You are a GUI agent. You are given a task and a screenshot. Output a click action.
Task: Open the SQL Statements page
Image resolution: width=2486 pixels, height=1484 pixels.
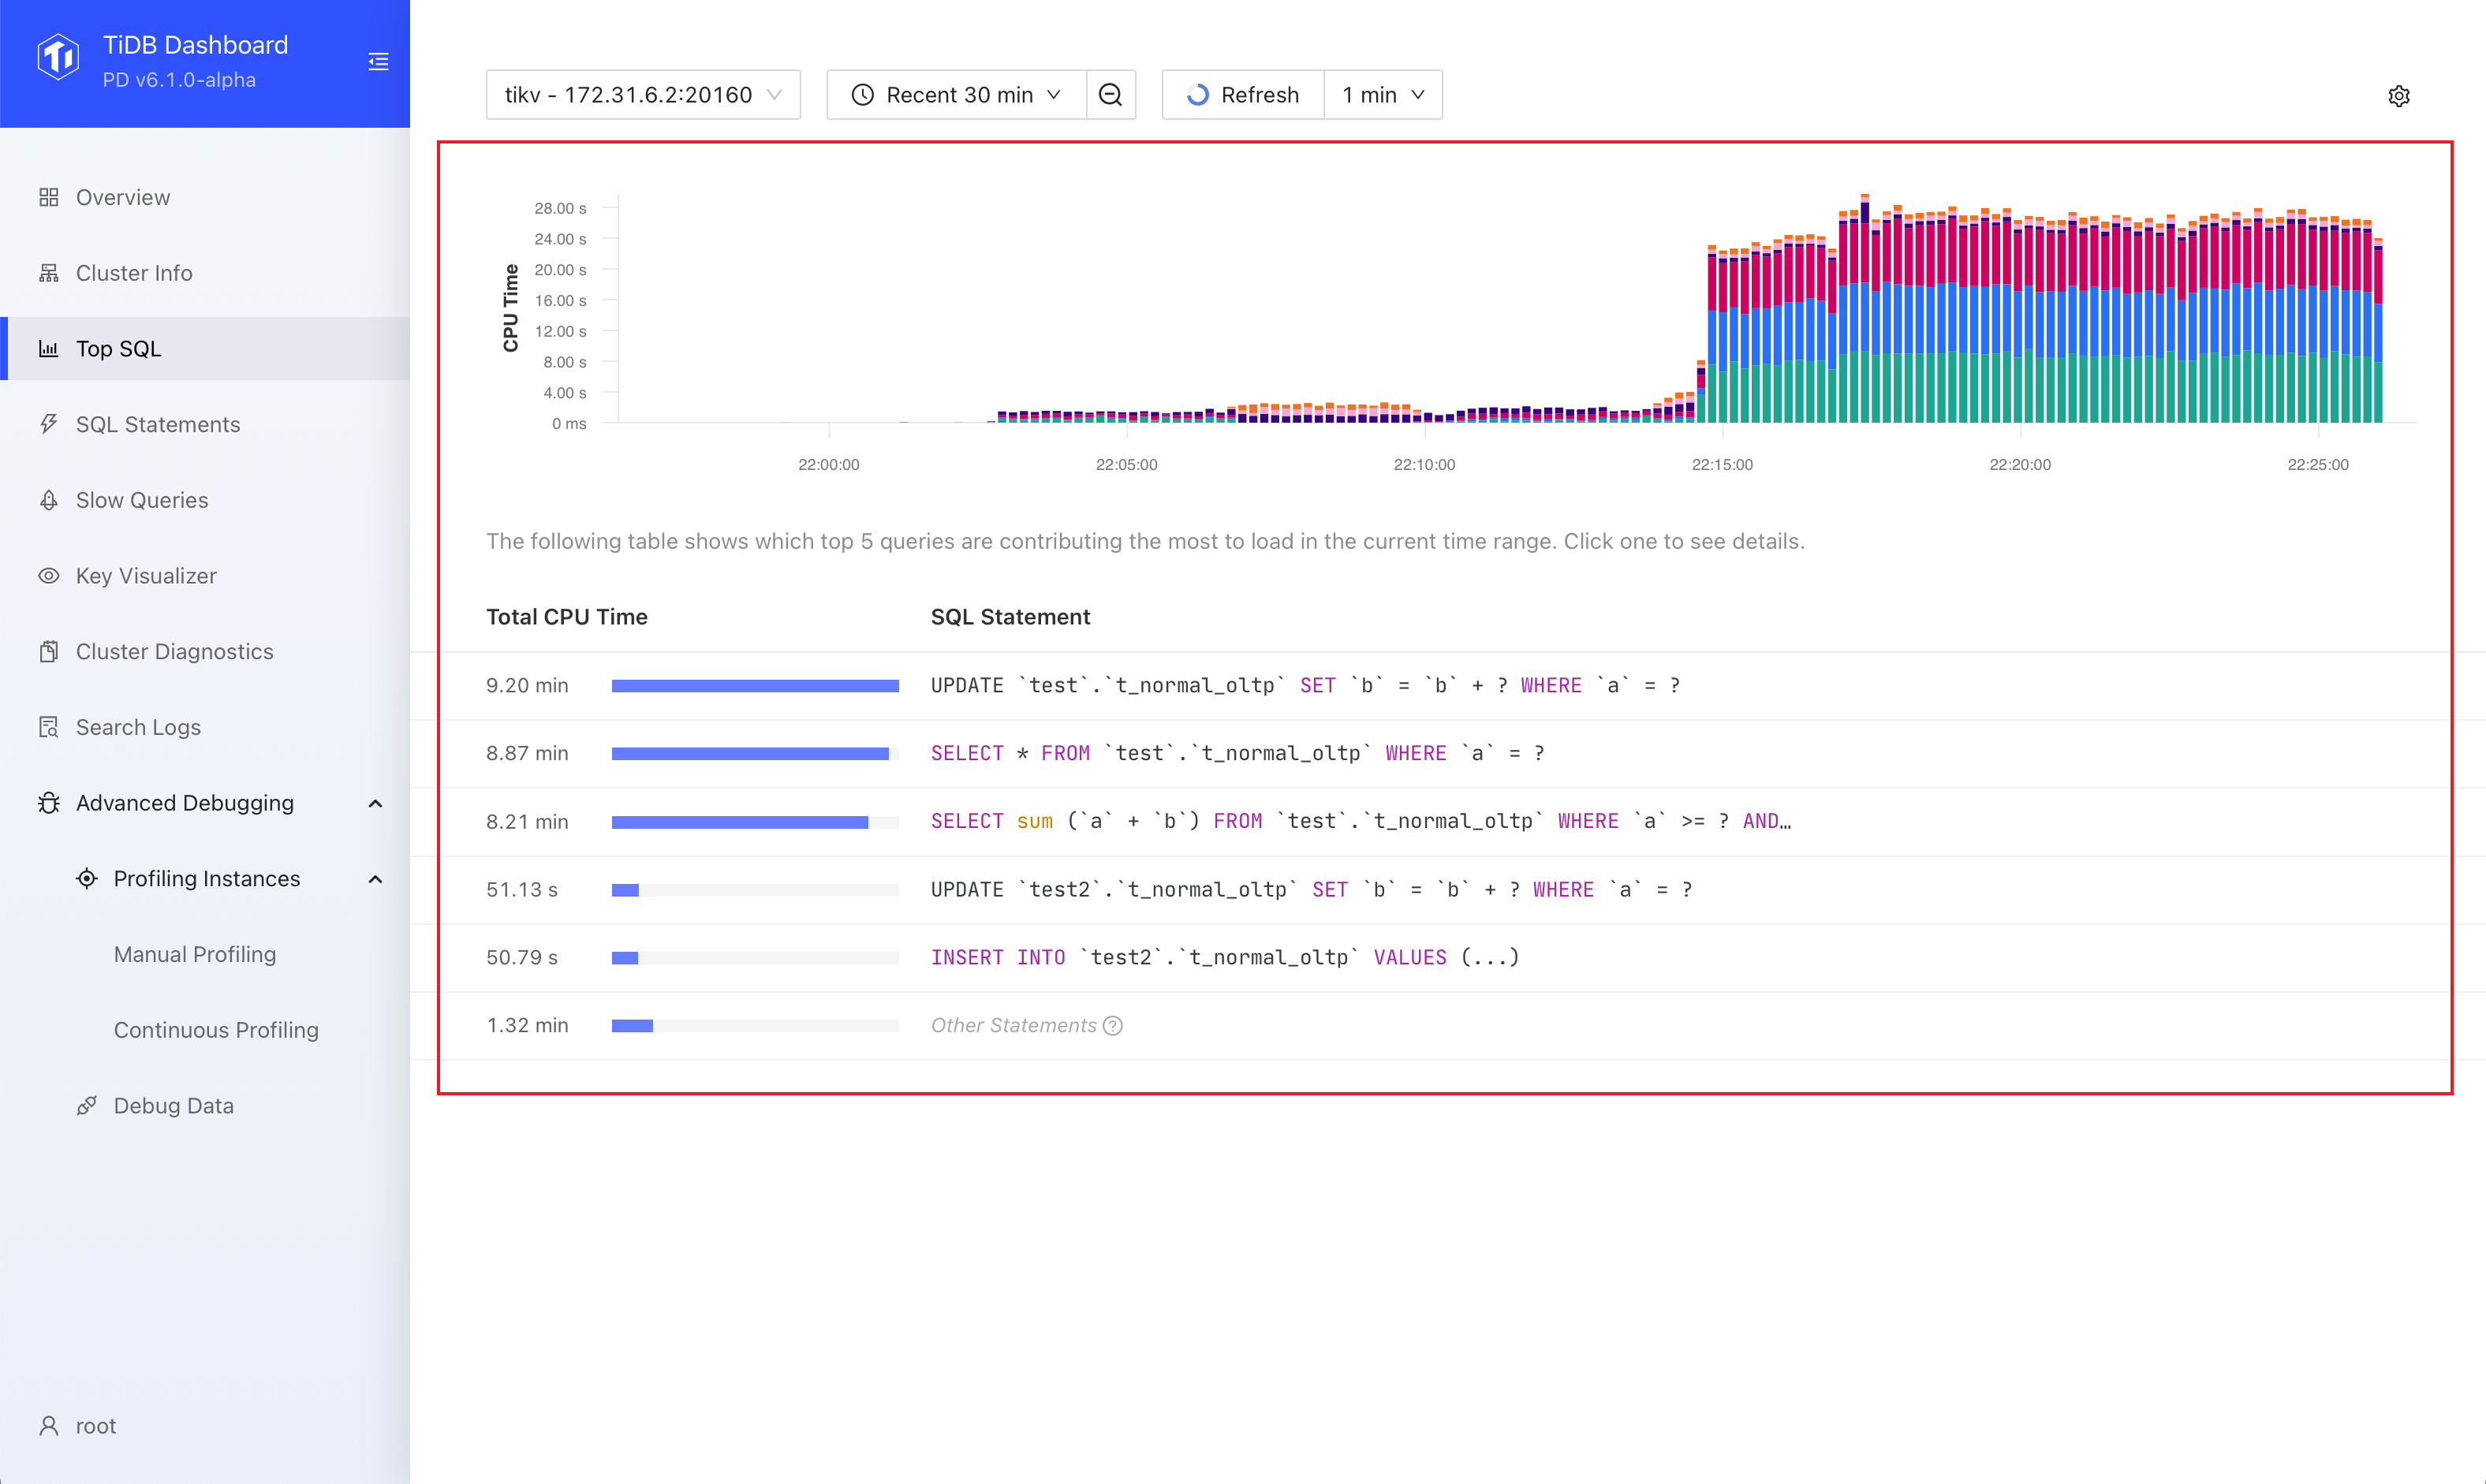pos(158,424)
